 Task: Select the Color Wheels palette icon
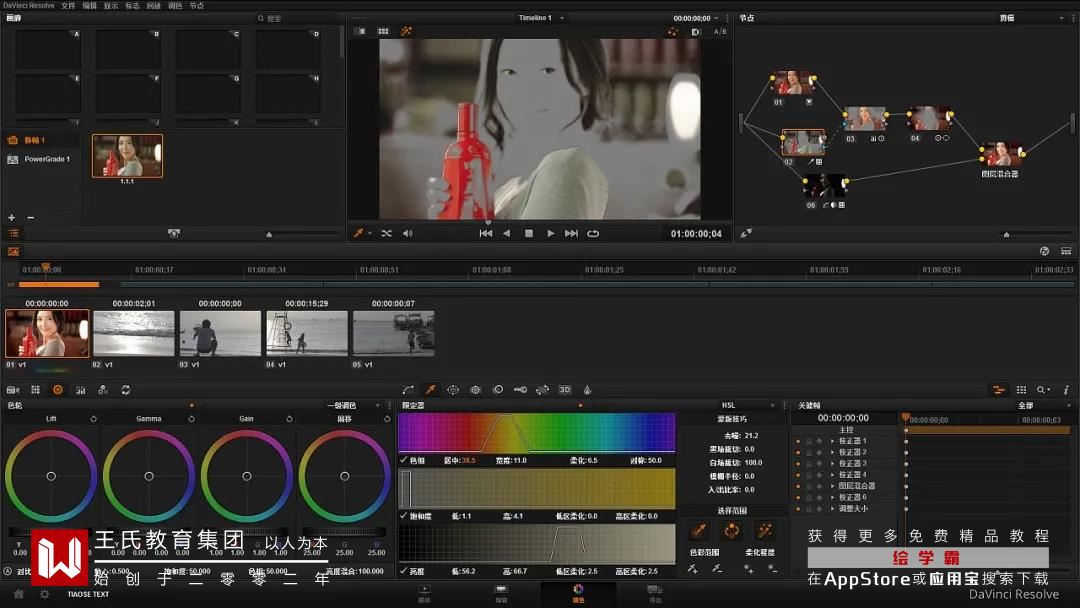tap(57, 390)
